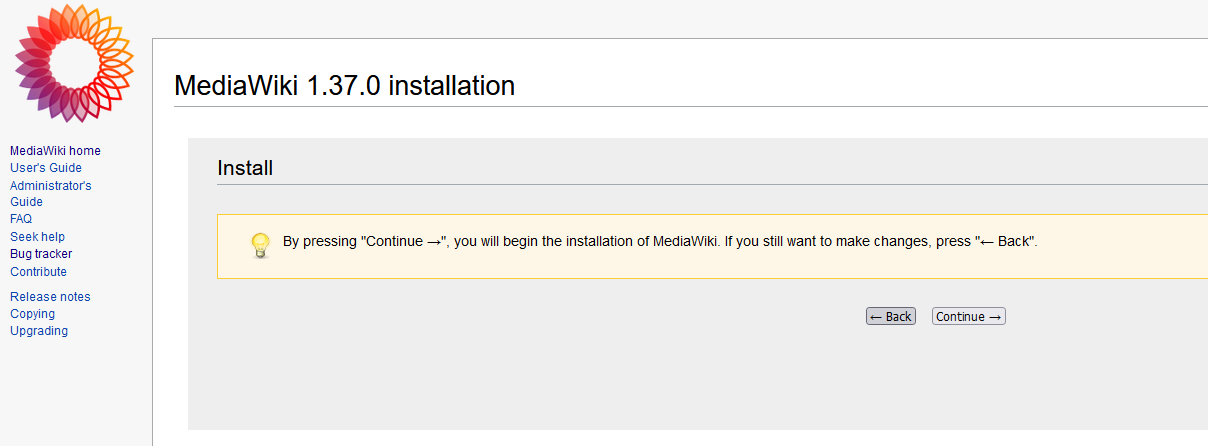Visit the Contribute link
The width and height of the screenshot is (1208, 446).
click(38, 272)
